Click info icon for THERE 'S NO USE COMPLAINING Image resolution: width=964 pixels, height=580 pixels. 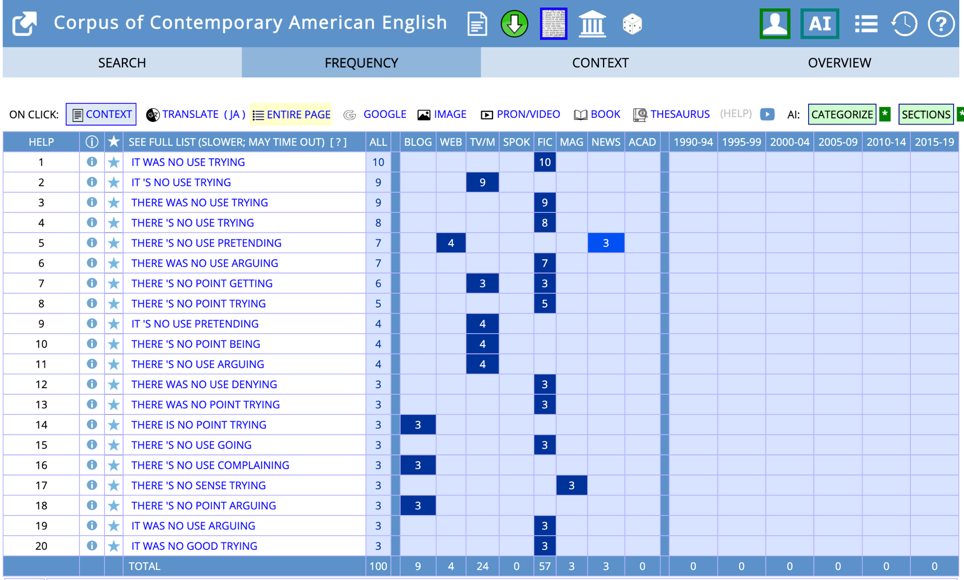[x=92, y=465]
